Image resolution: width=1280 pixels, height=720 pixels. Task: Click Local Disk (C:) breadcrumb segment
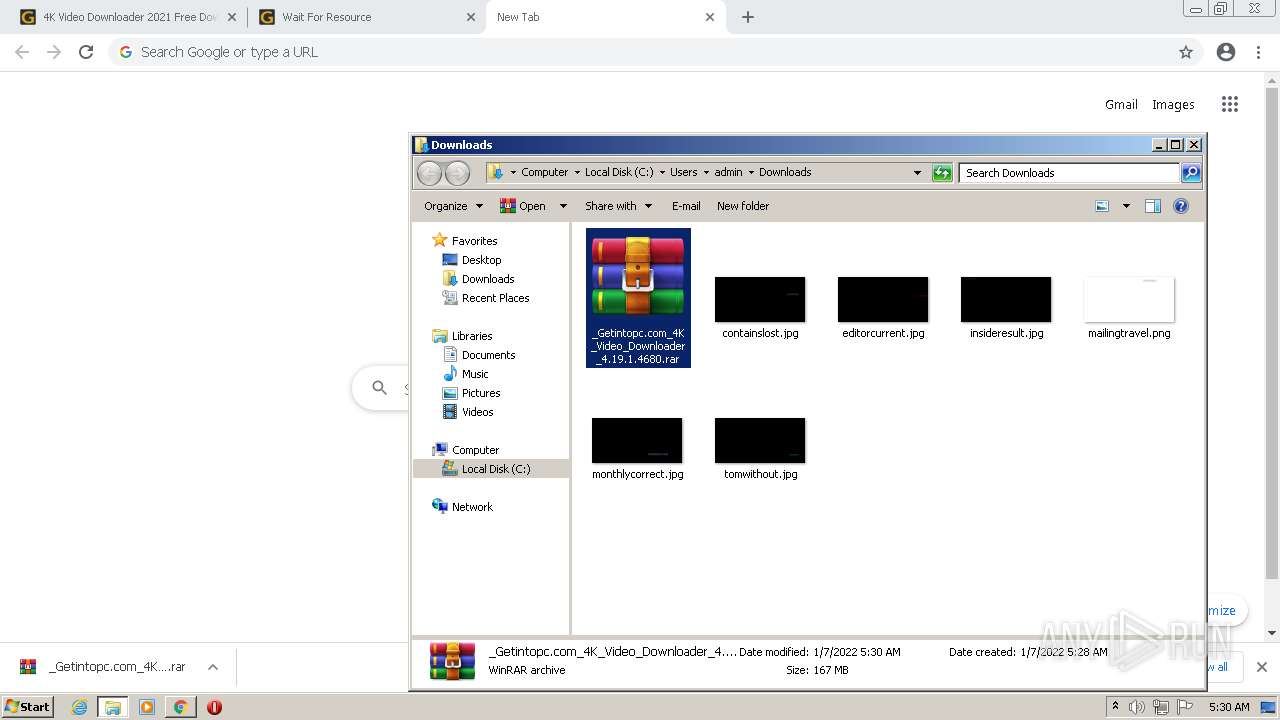point(619,172)
